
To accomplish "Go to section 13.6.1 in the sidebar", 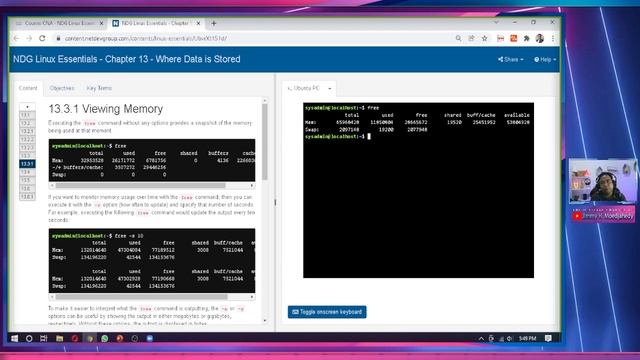I will pos(27,197).
